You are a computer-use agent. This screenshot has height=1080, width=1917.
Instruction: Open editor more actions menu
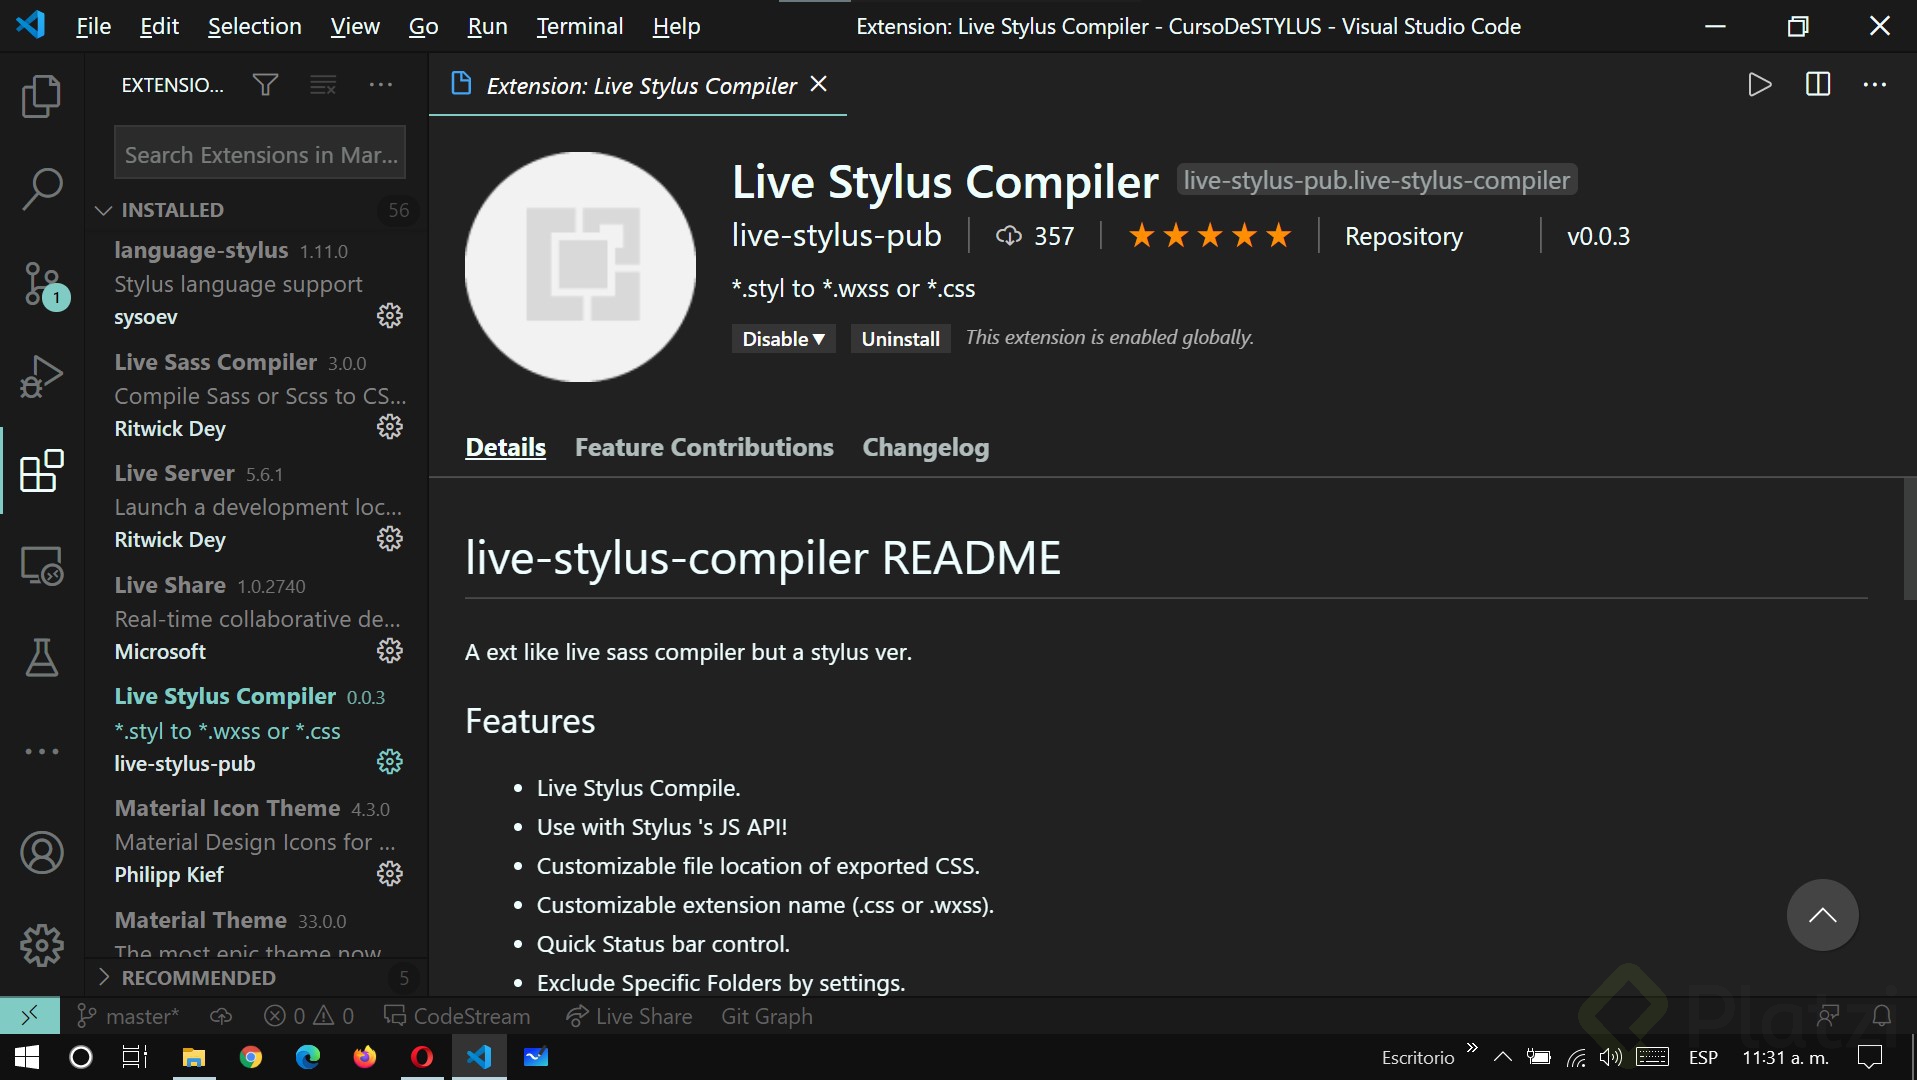pyautogui.click(x=1875, y=85)
